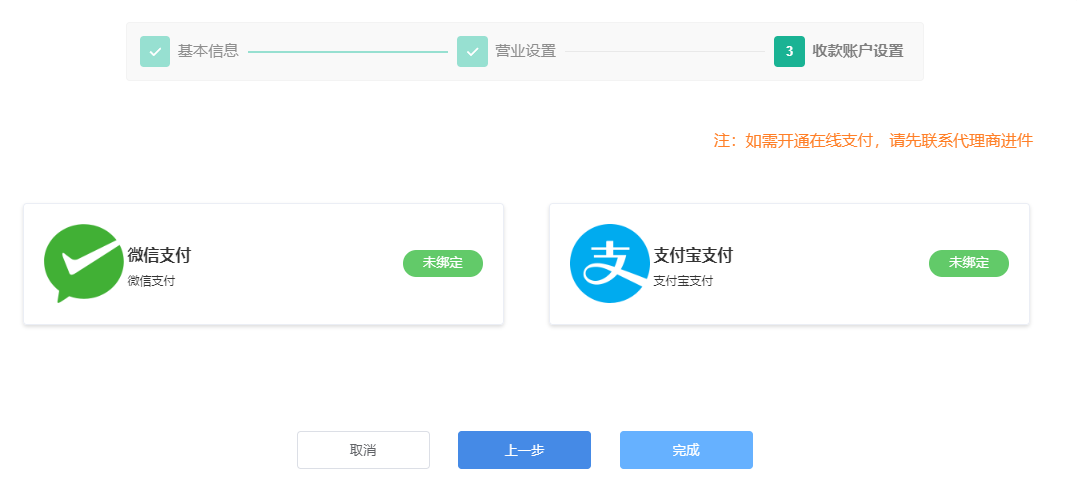Viewport: 1077px width, 484px height.
Task: Click the small 支付宝支付 subtitle text
Action: coord(683,281)
